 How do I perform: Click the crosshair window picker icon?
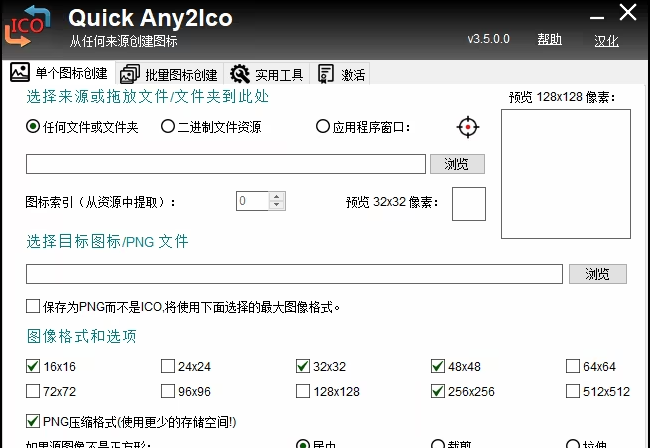pyautogui.click(x=468, y=127)
